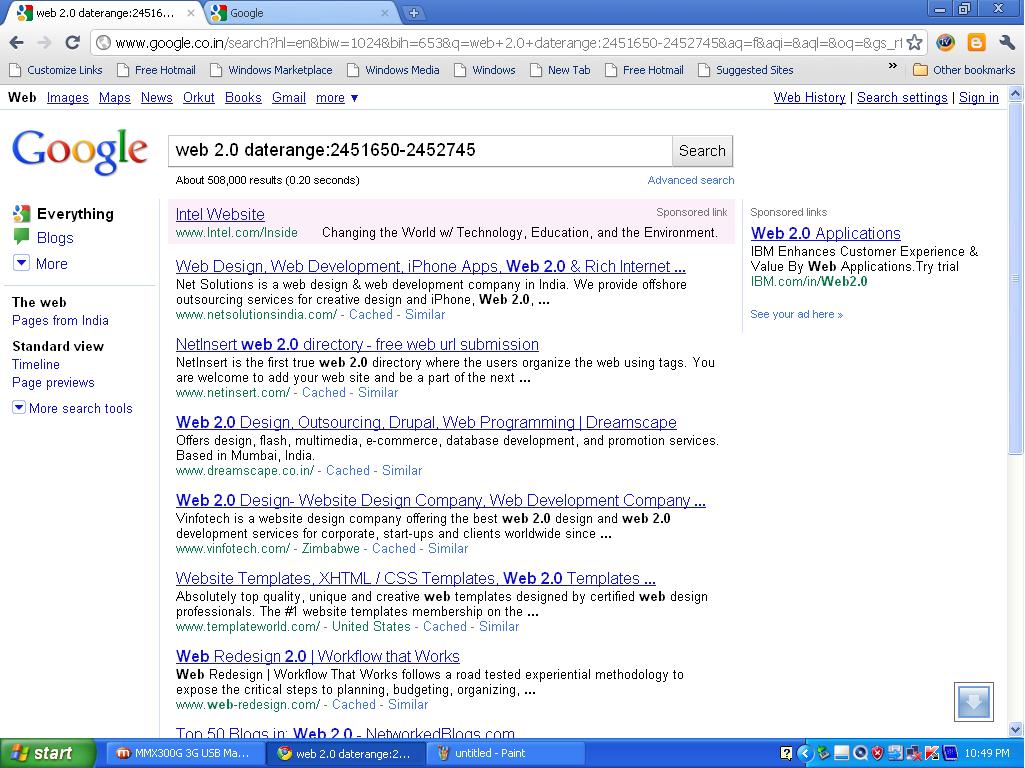This screenshot has width=1025, height=768.
Task: Click the Blogger extension icon
Action: 976,43
